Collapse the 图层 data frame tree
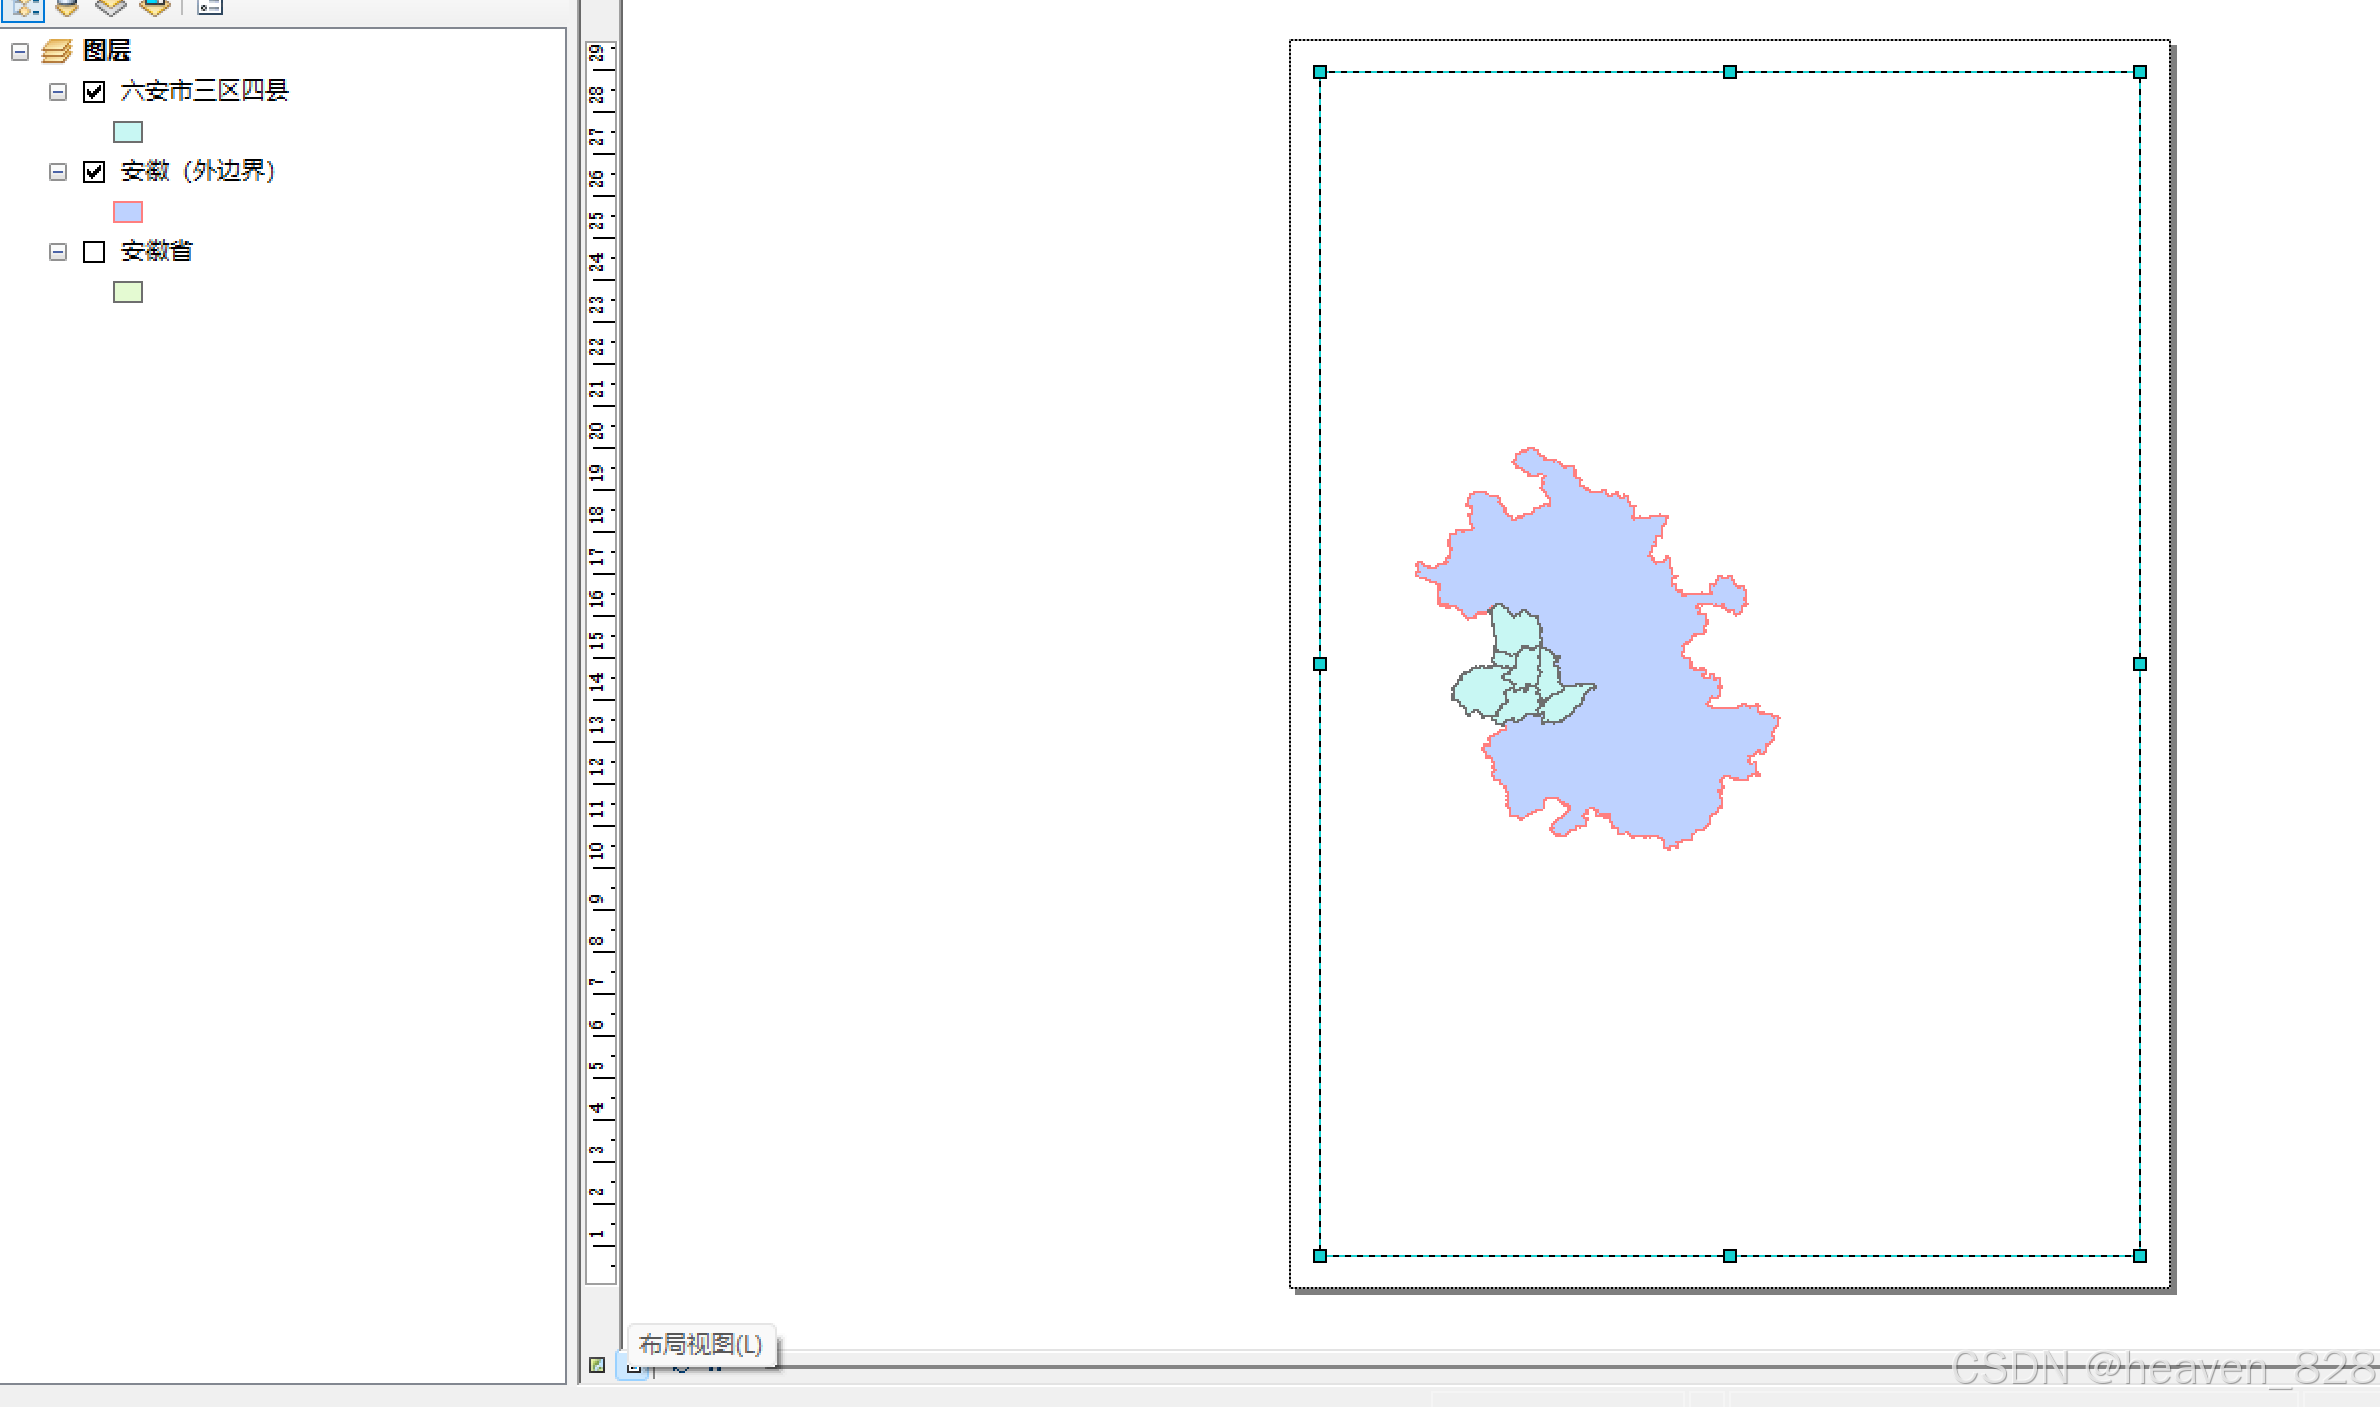 pos(20,51)
